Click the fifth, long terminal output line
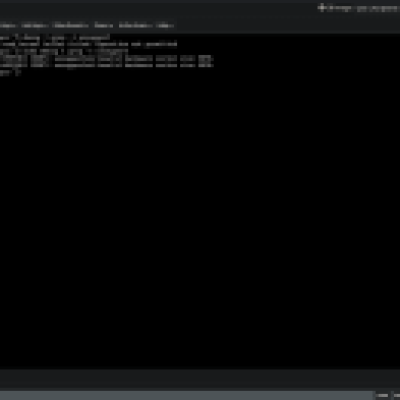 (x=106, y=66)
